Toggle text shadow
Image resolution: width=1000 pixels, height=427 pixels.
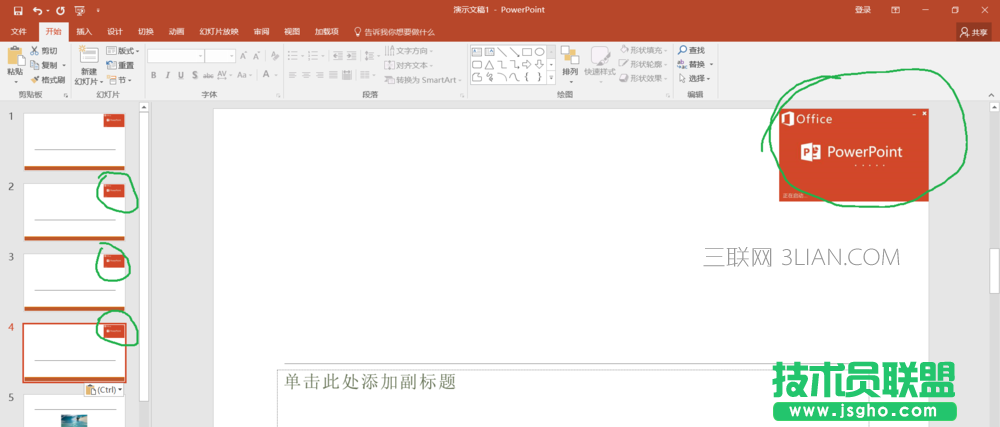point(194,75)
